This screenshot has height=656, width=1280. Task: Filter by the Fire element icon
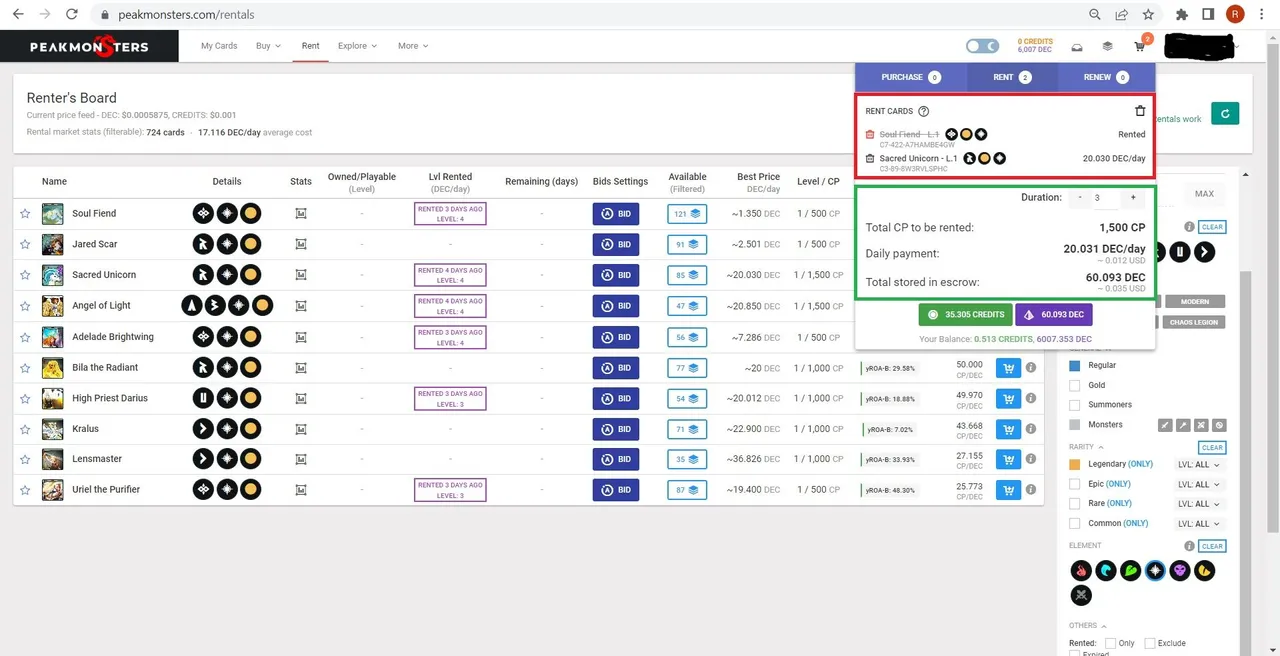pyautogui.click(x=1080, y=570)
